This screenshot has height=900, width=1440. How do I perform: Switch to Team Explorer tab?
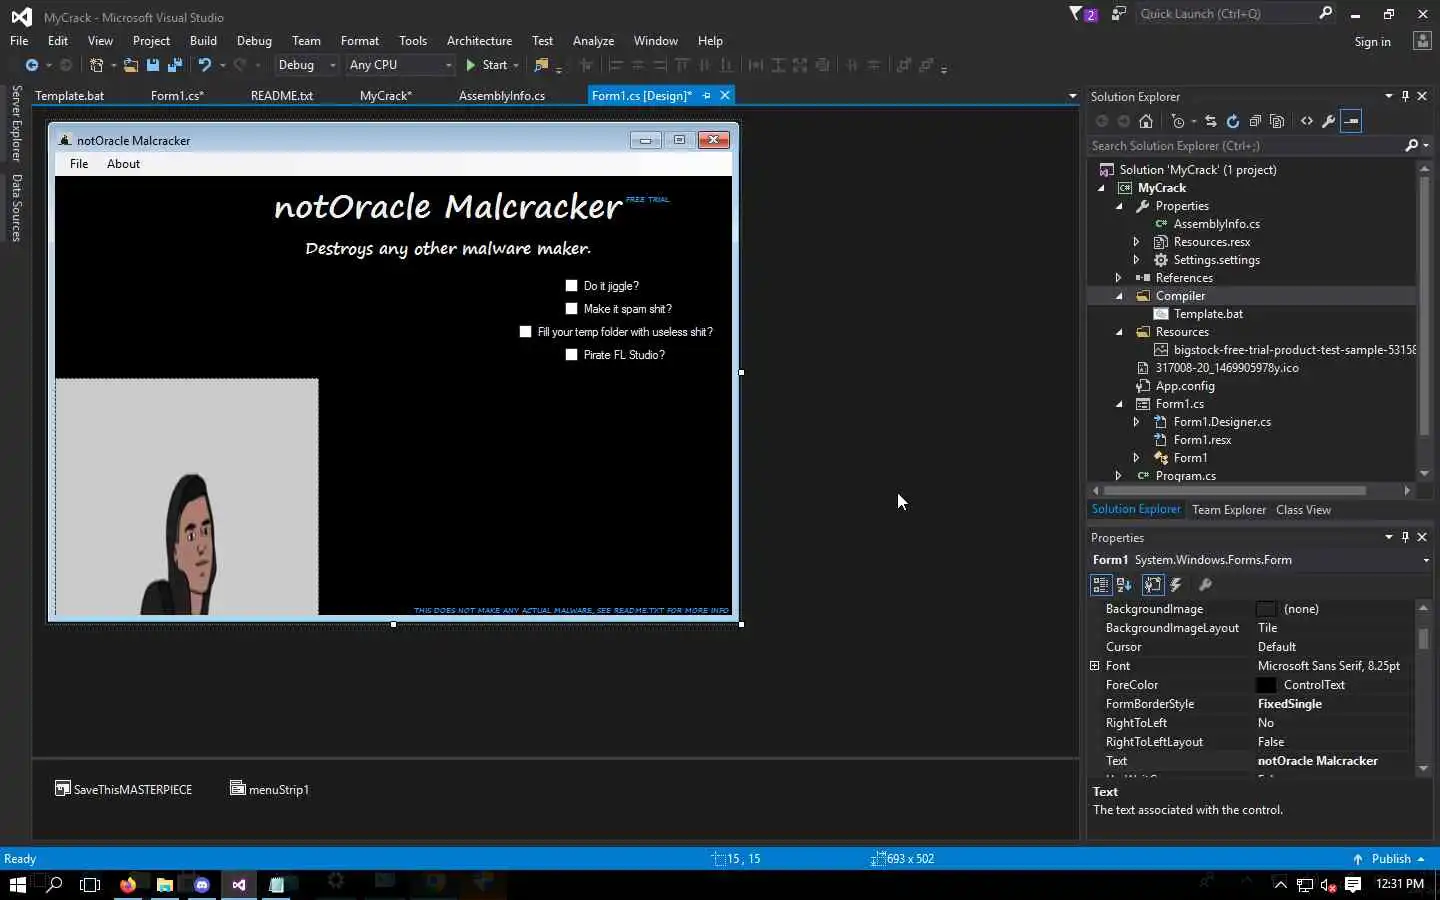coord(1229,510)
